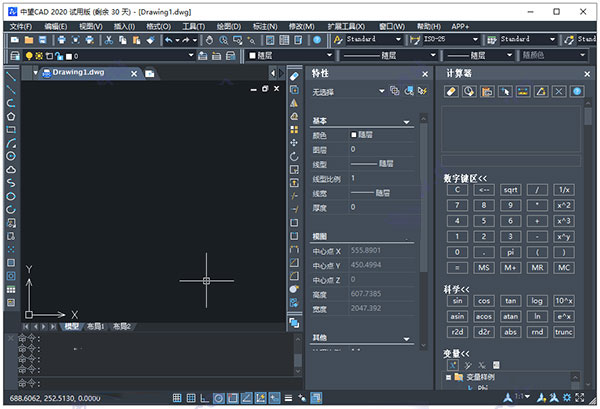The image size is (600, 409).
Task: Select the Circle drawing tool
Action: pos(11,155)
